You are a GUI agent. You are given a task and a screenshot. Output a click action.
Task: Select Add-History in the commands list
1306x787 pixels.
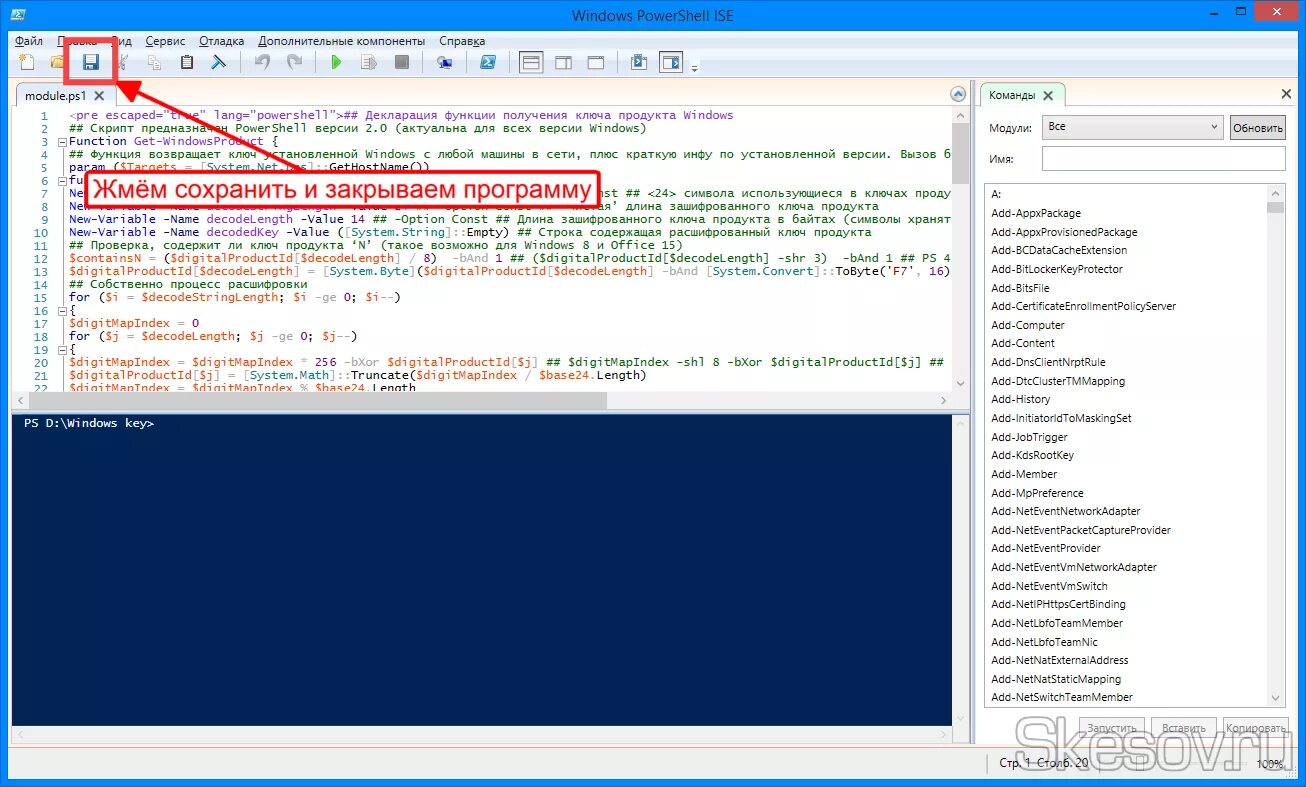coord(1021,399)
